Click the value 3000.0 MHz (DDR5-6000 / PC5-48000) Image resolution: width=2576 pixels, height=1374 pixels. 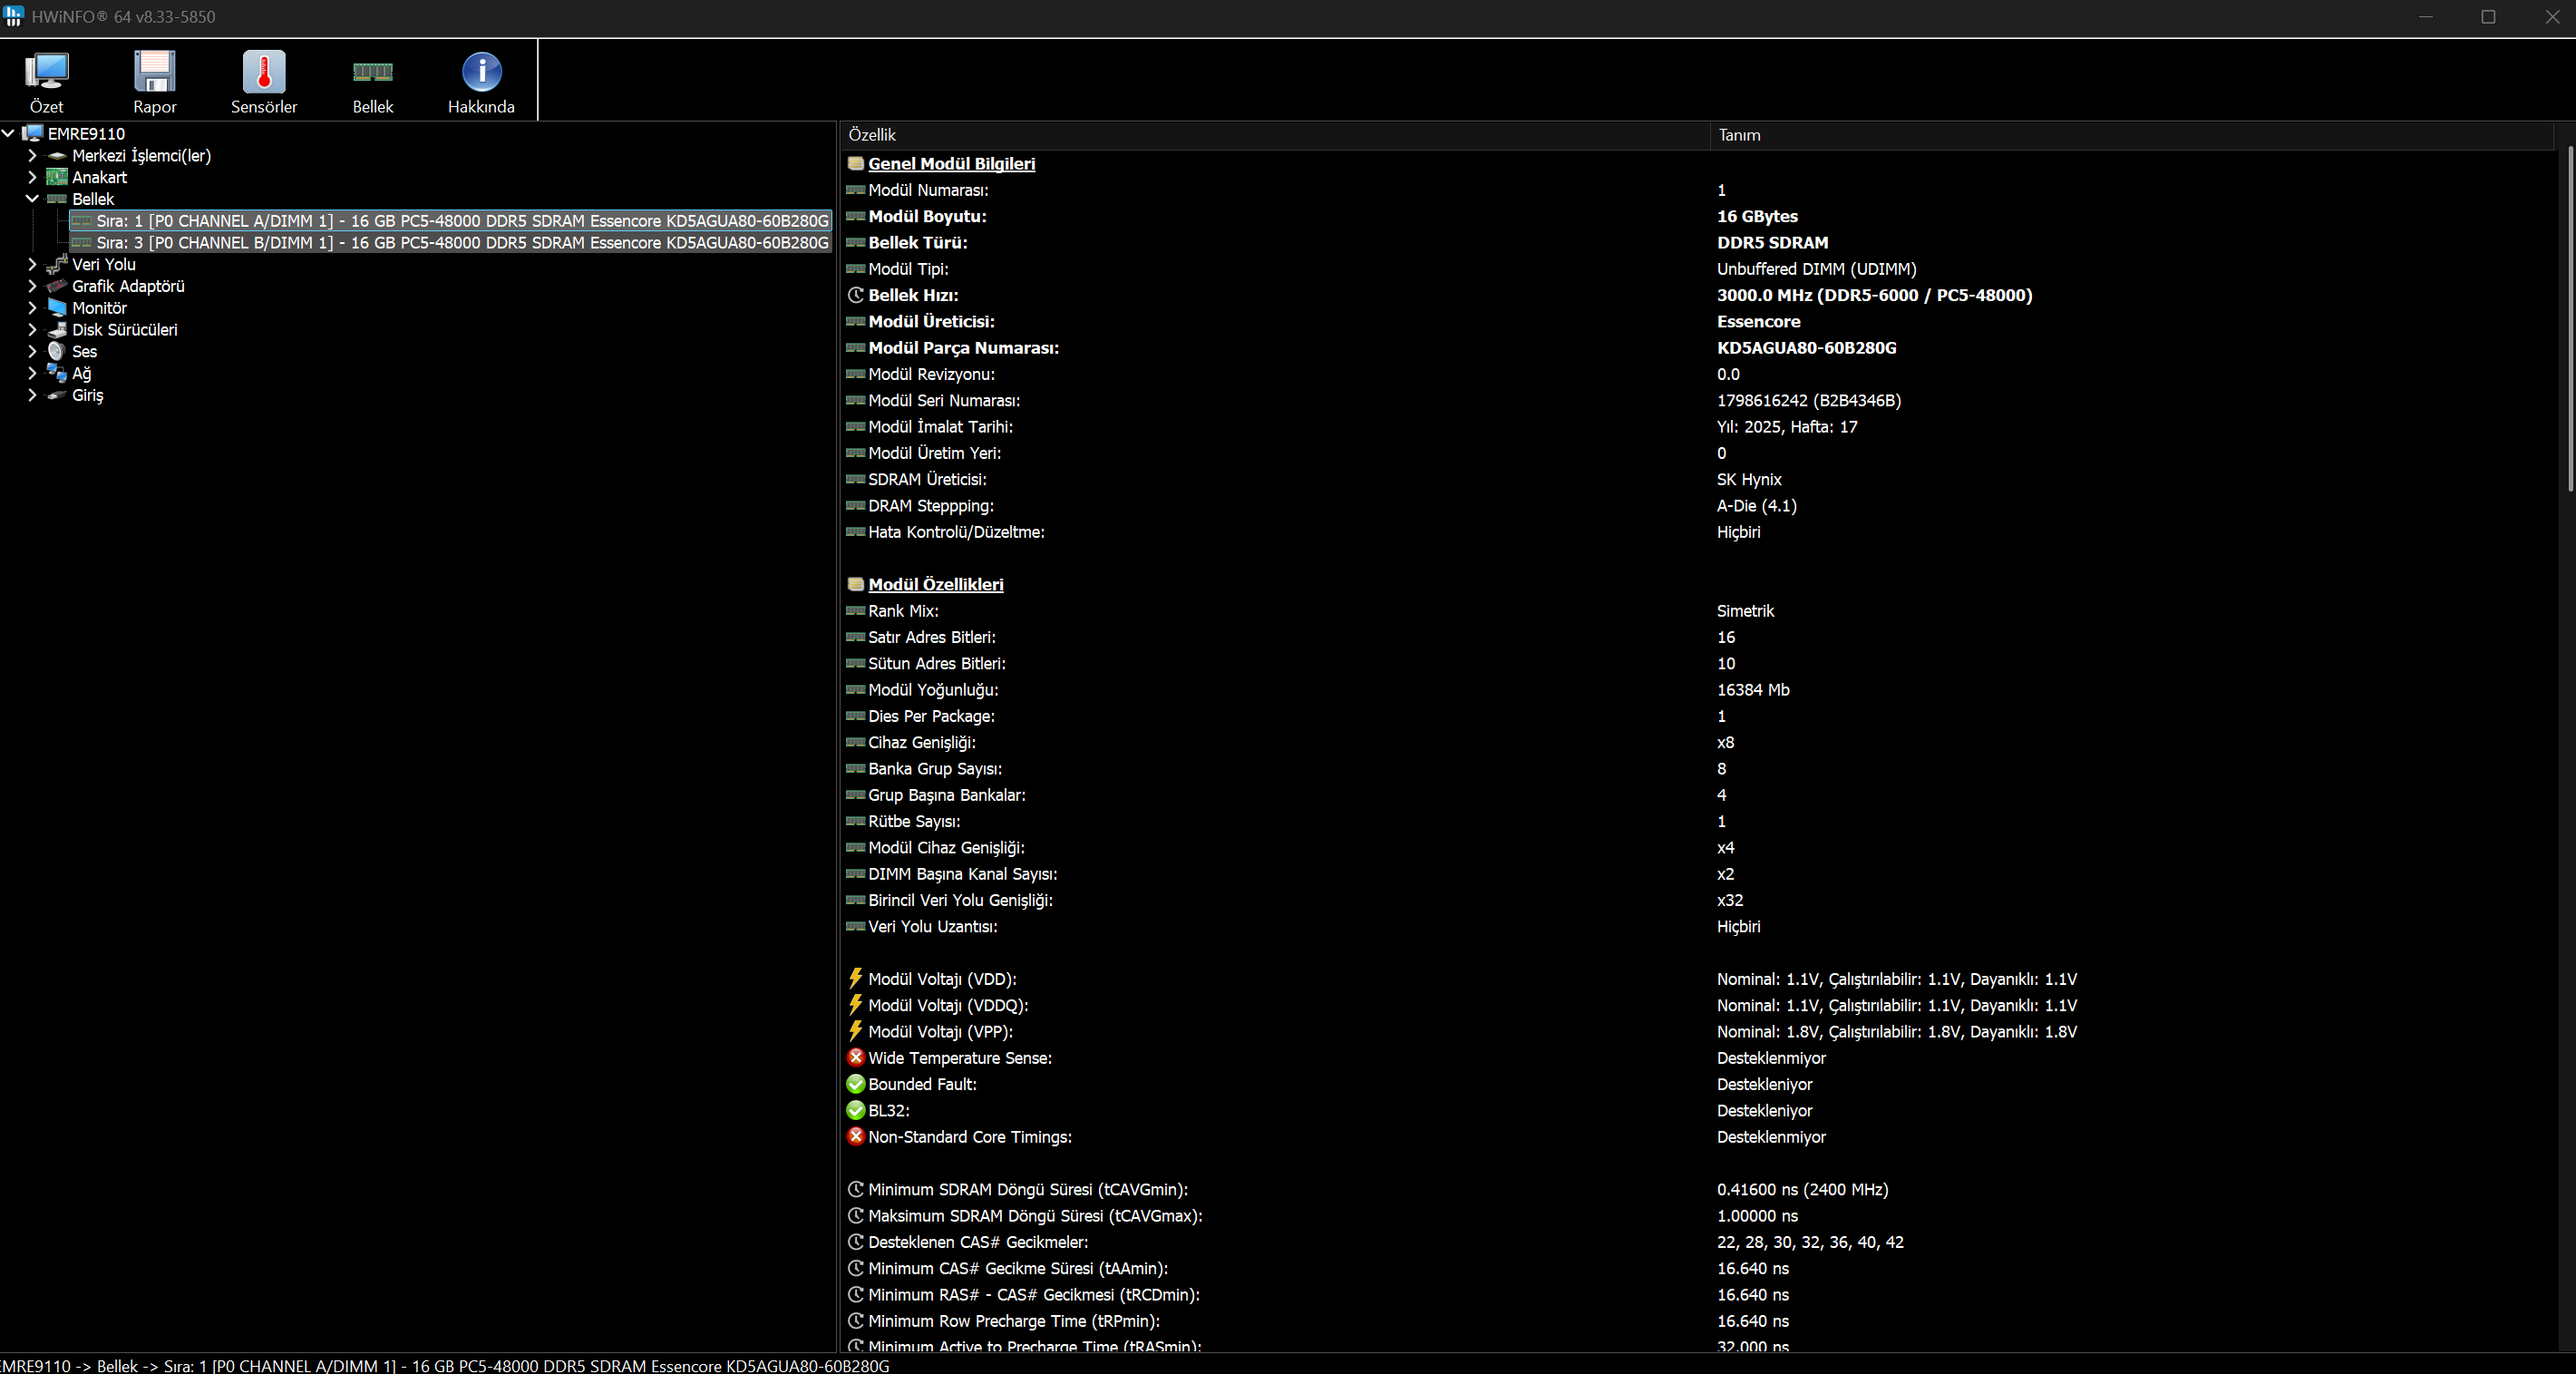[x=1874, y=295]
